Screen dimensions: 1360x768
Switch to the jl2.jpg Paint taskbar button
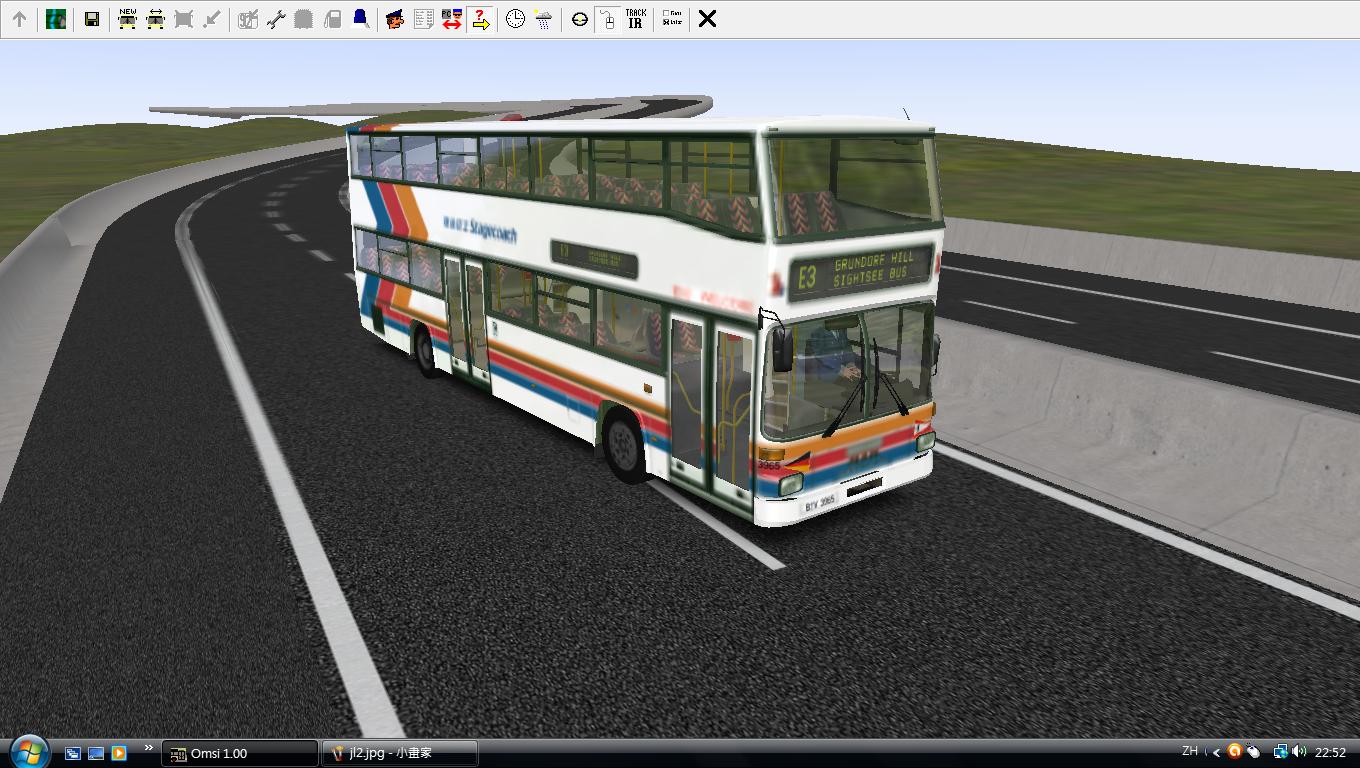[x=400, y=753]
